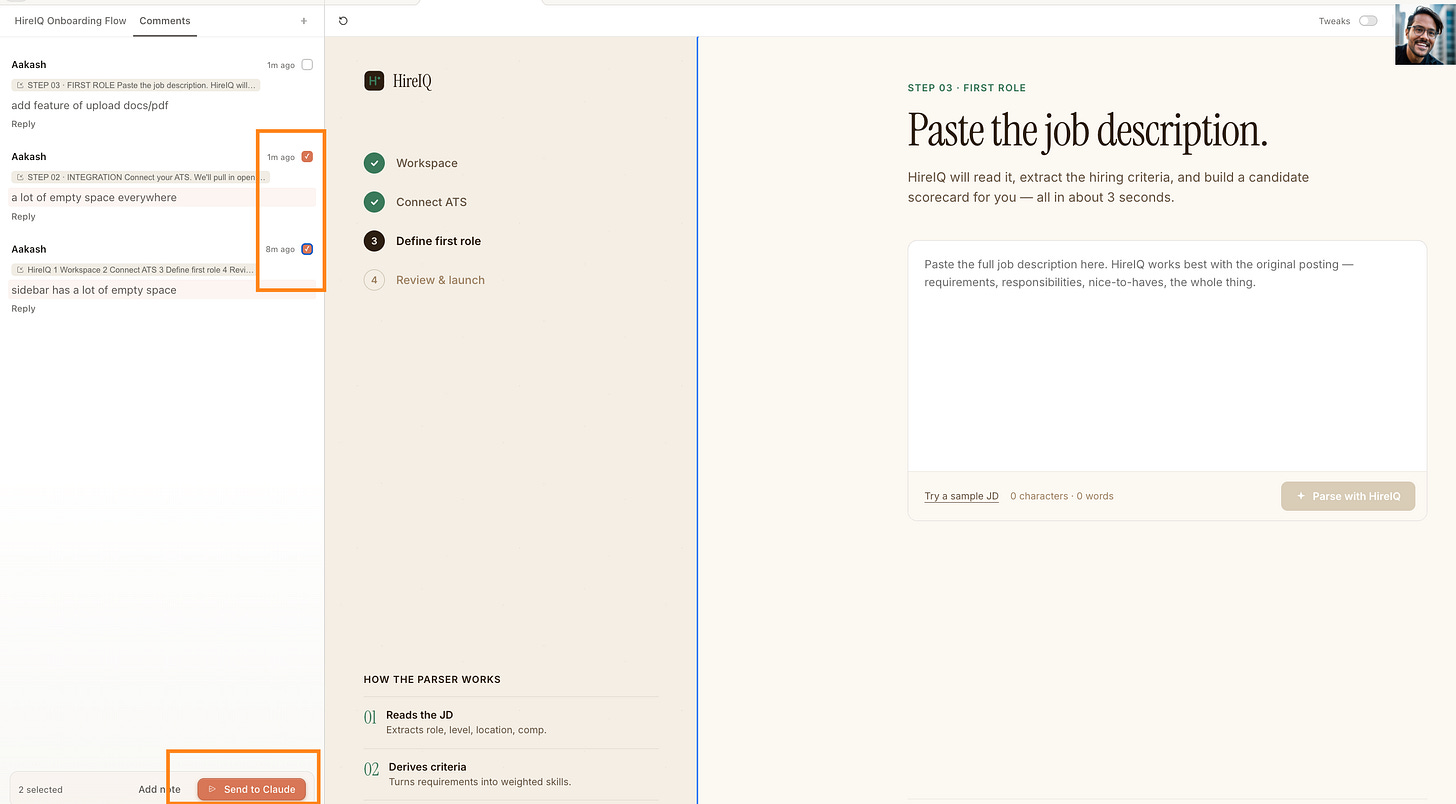Reply to the upload docs/pdf comment
This screenshot has width=1456, height=804.
click(23, 124)
